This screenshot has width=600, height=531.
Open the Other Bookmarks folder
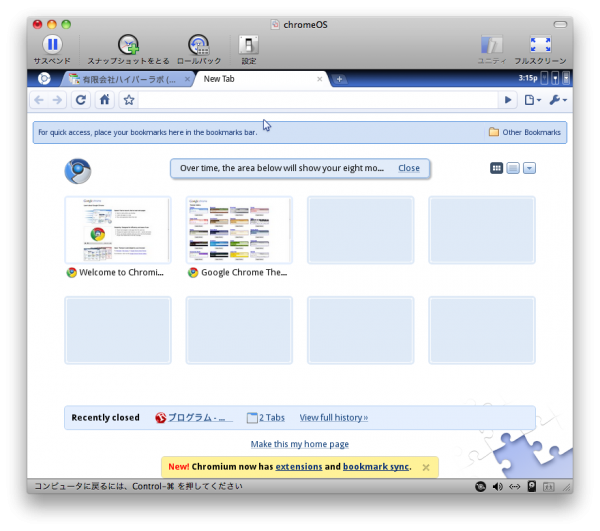coord(525,132)
